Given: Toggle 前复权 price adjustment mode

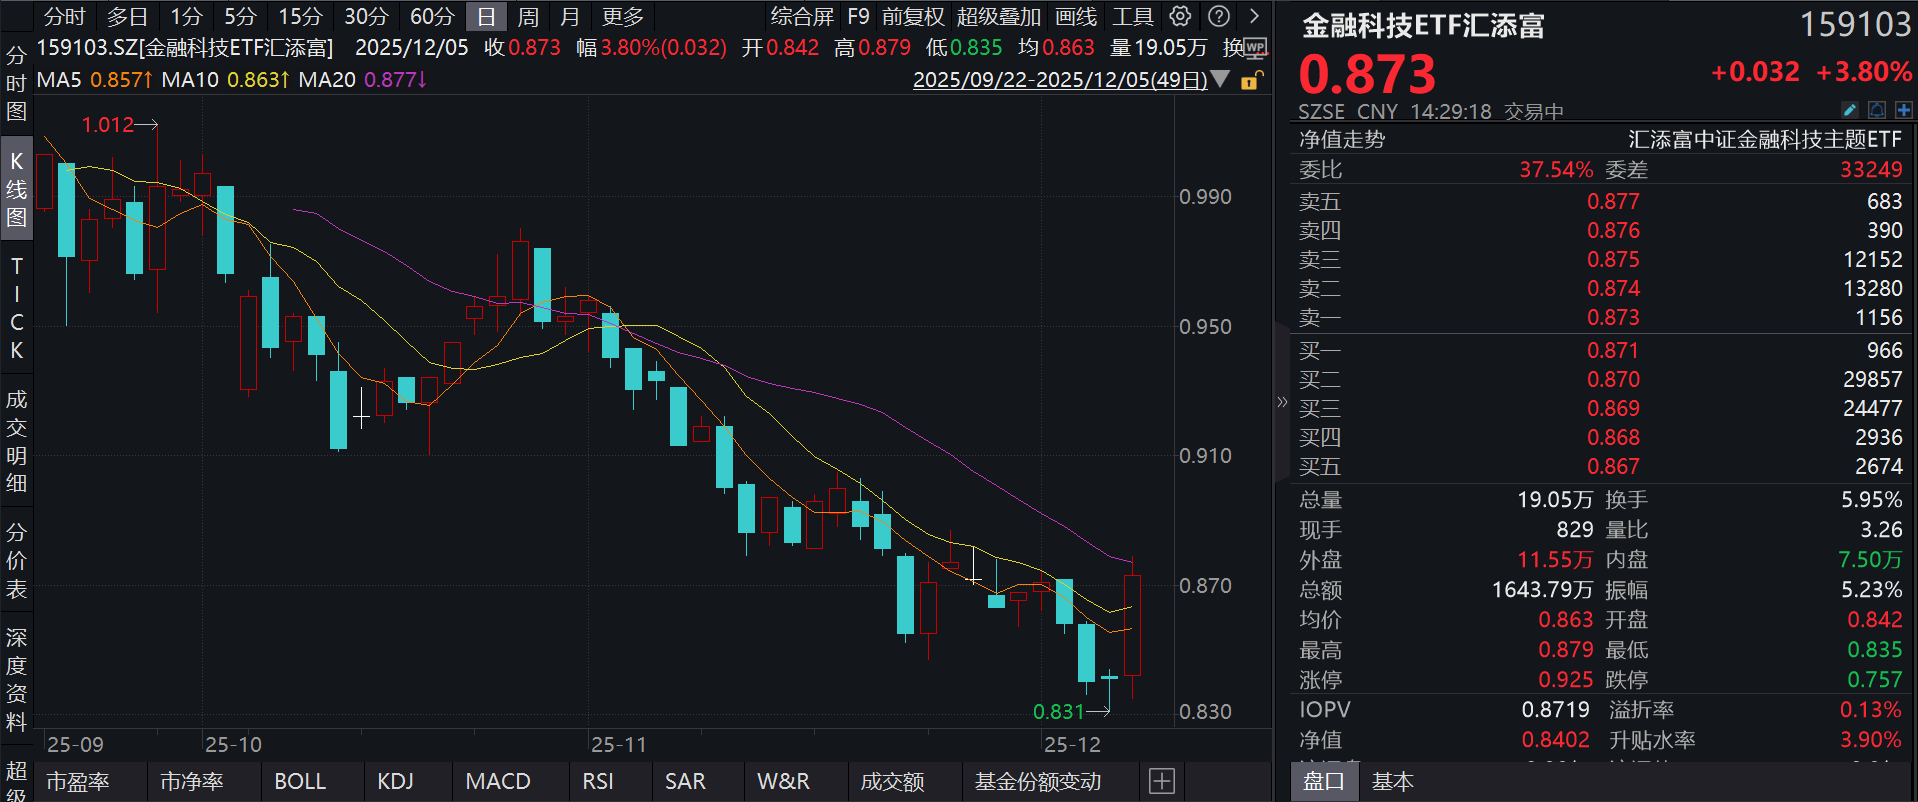Looking at the screenshot, I should coord(912,16).
